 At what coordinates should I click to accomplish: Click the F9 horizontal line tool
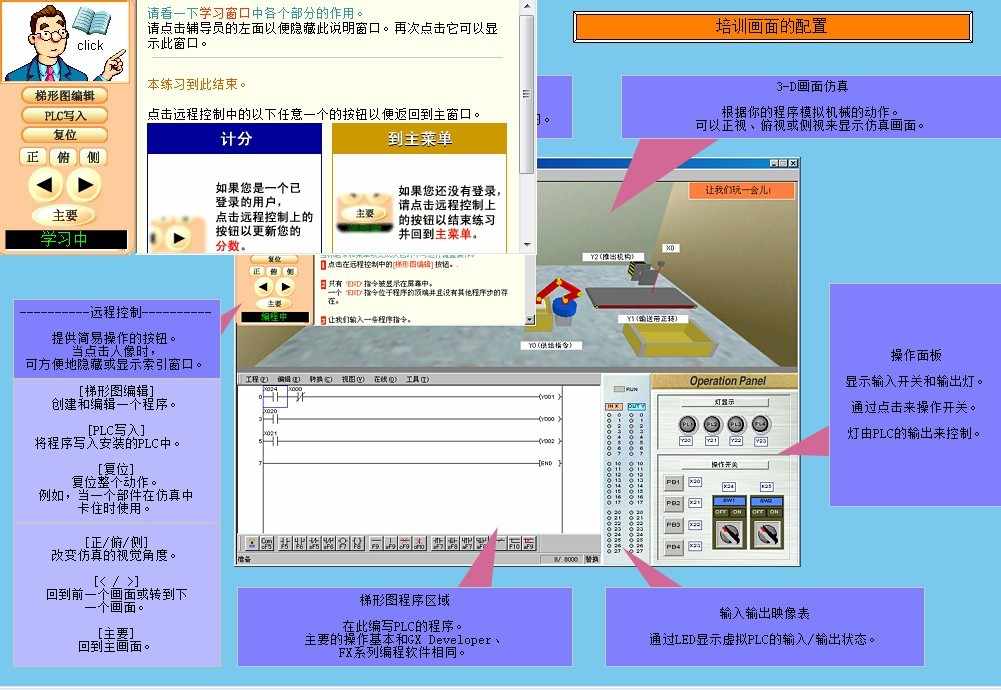coord(376,543)
